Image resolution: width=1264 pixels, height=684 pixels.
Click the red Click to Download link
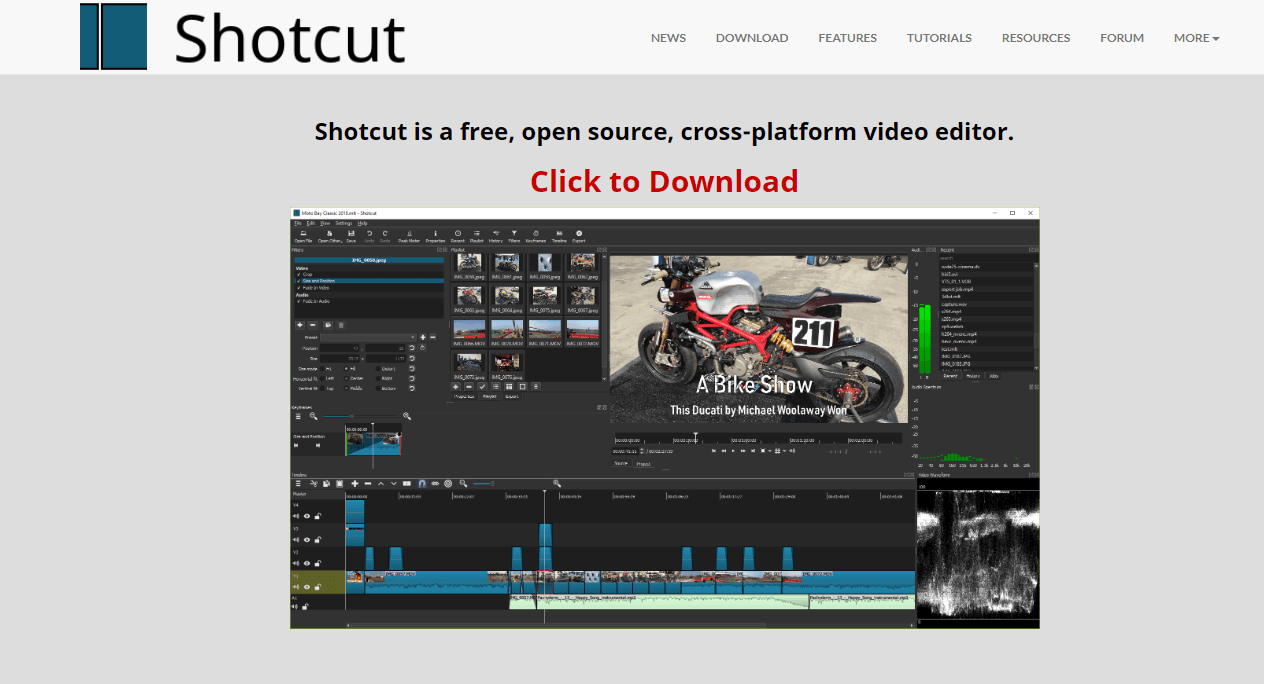664,181
